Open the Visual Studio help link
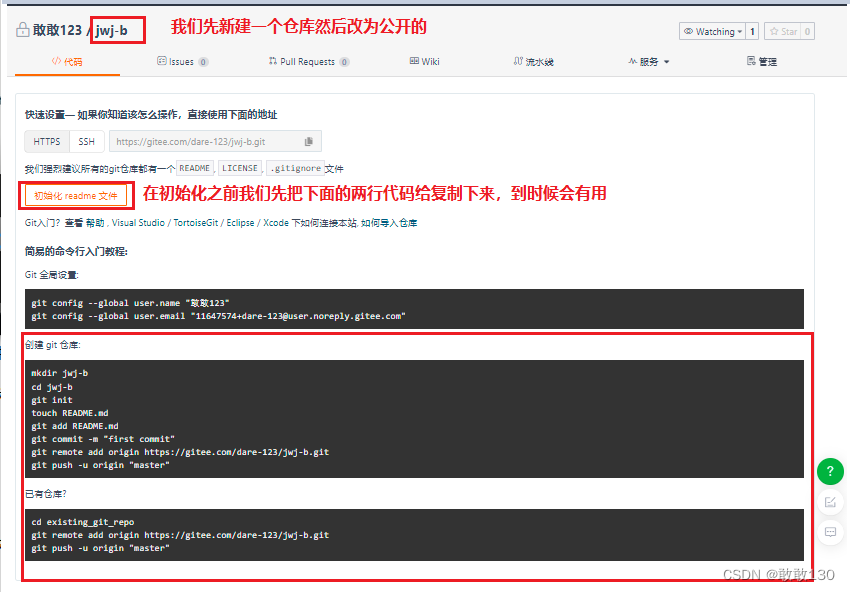The height and width of the screenshot is (592, 850). pos(138,223)
